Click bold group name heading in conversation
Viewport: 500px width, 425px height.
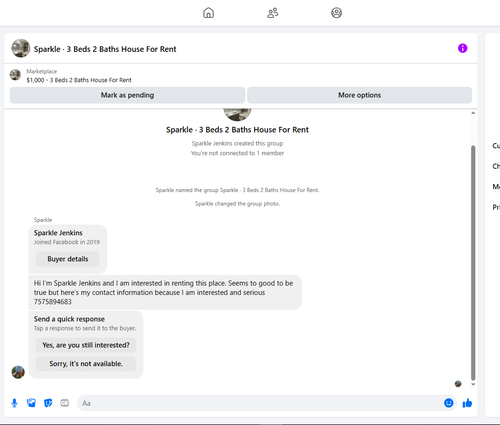click(x=237, y=130)
